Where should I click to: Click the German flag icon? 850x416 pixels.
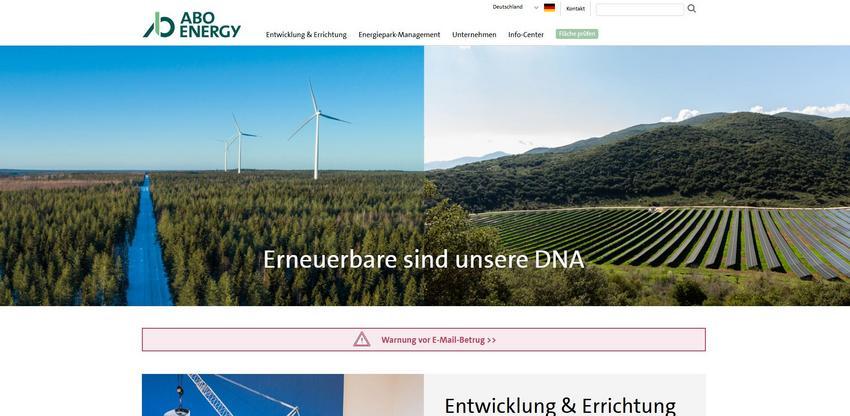(549, 8)
